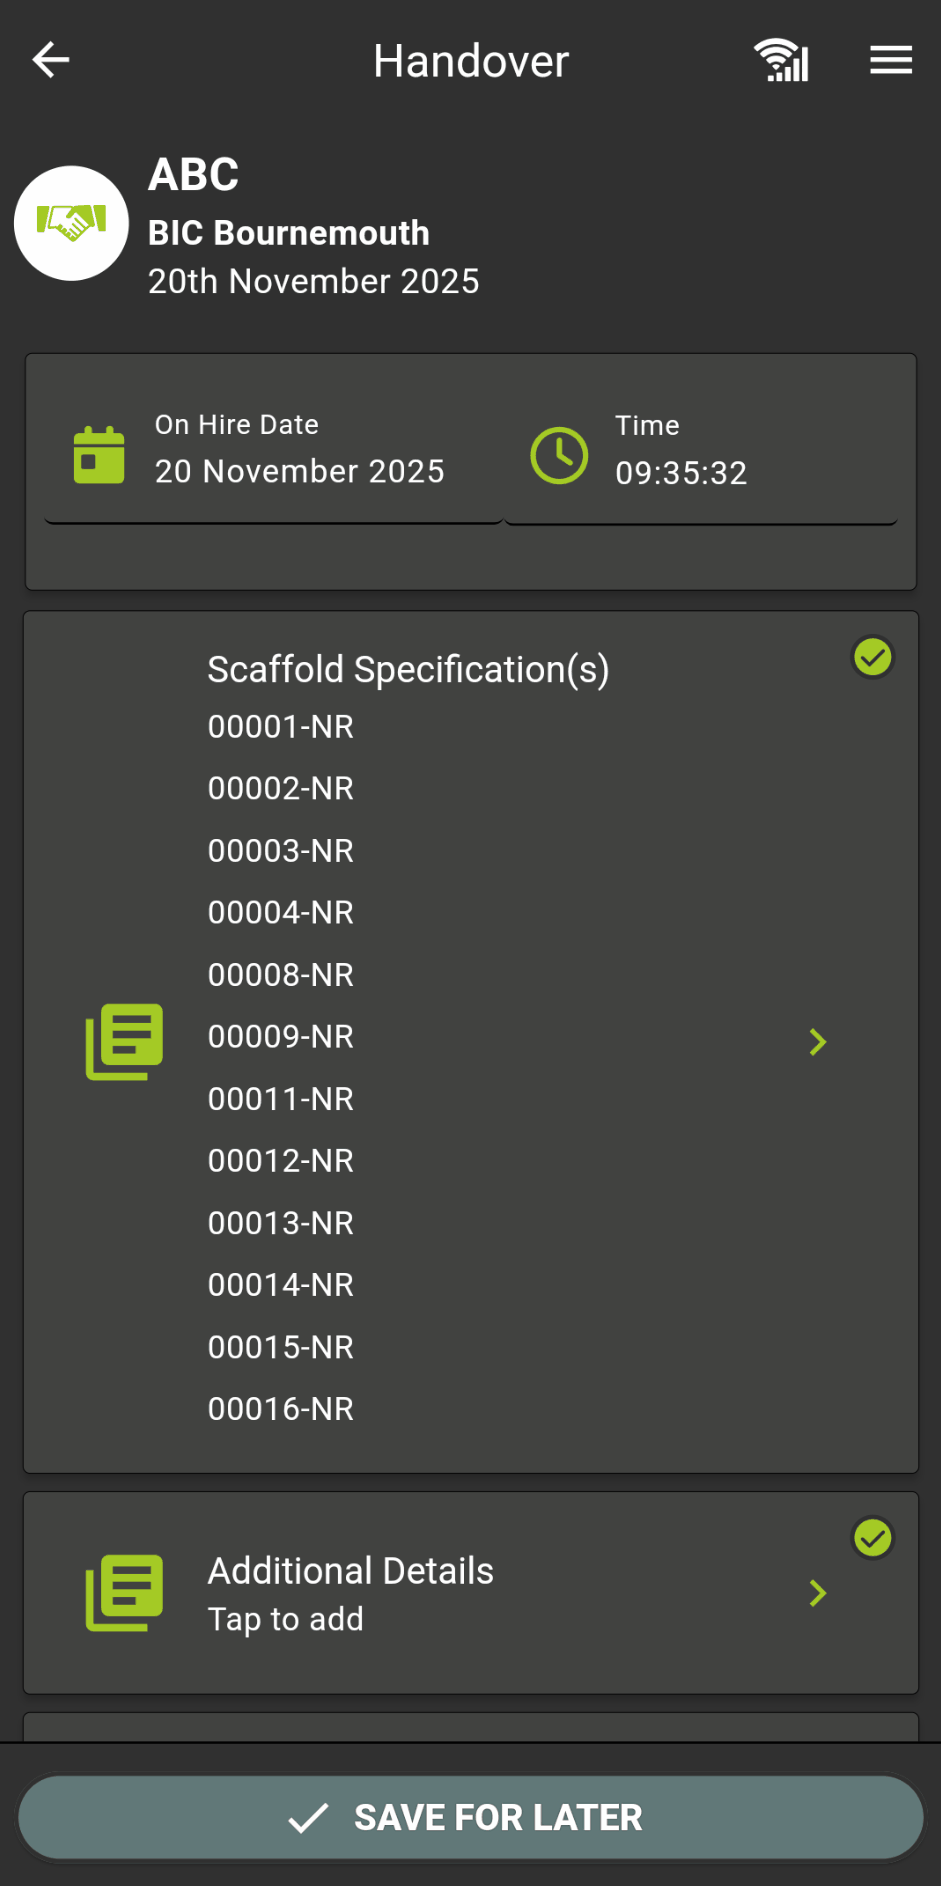
Task: Tap the back arrow icon
Action: pos(51,60)
